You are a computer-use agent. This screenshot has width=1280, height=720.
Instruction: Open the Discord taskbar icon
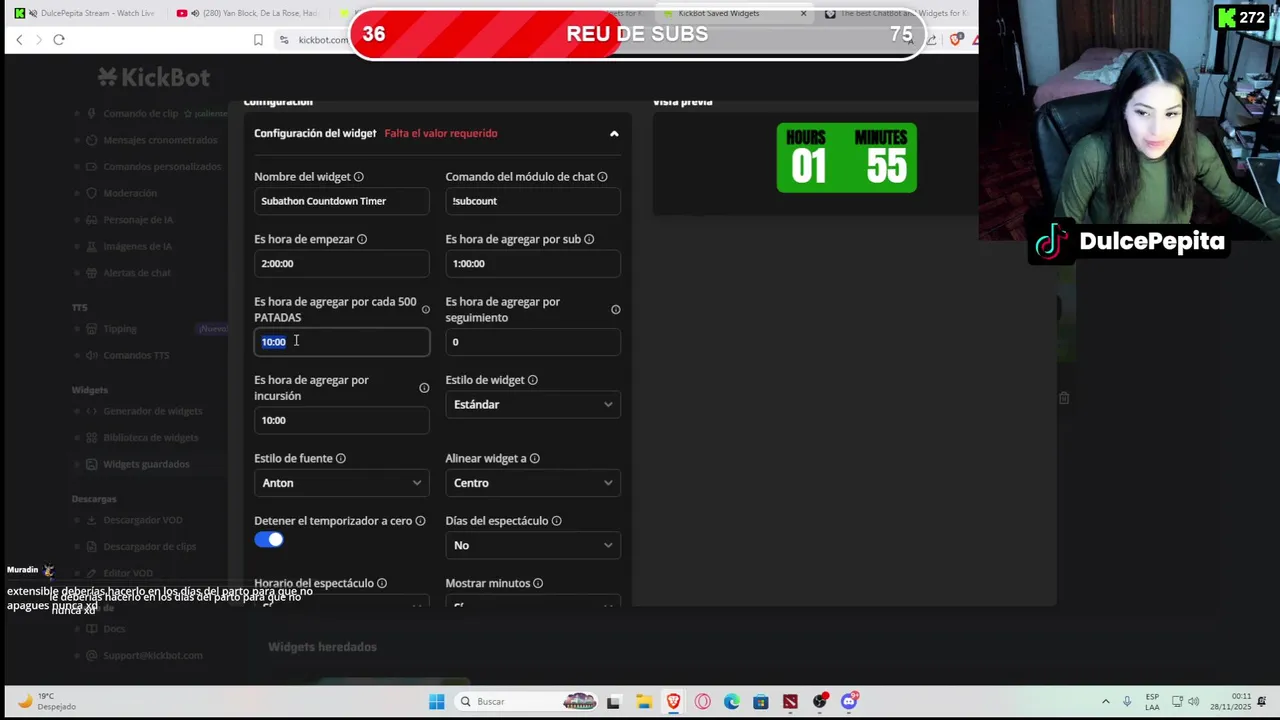pos(849,701)
